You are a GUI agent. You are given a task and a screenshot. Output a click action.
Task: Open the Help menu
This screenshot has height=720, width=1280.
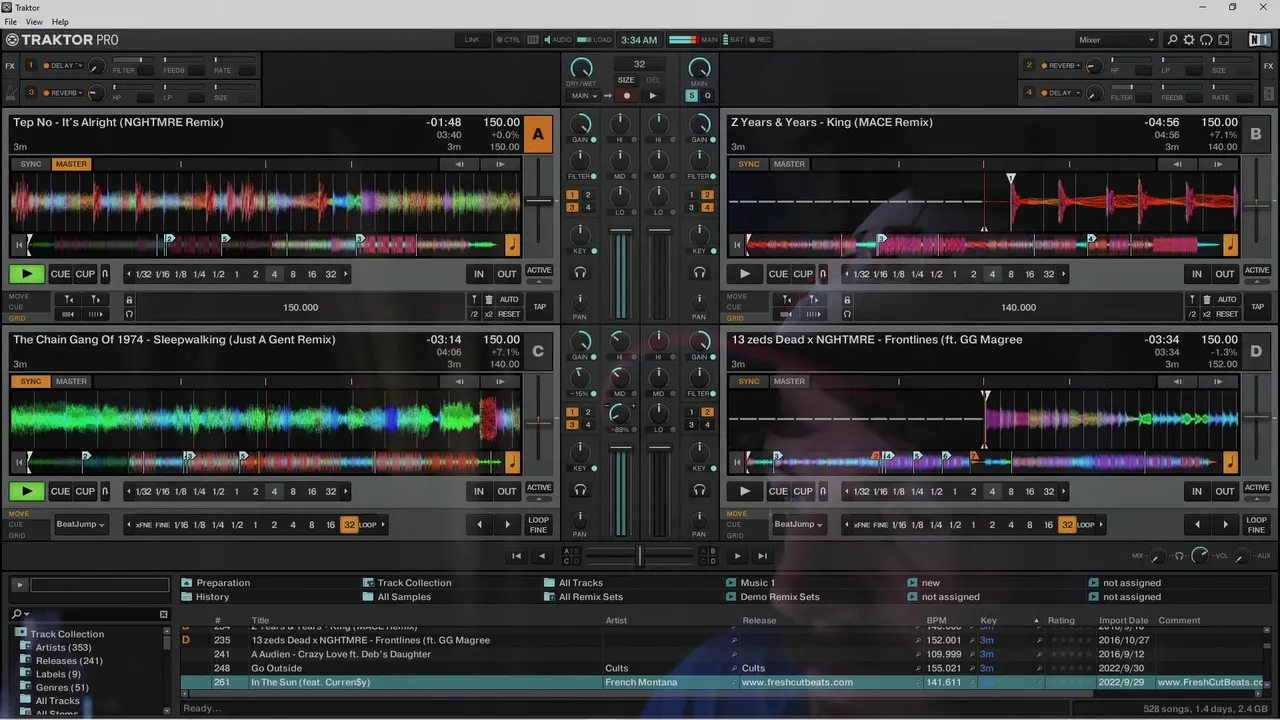60,21
